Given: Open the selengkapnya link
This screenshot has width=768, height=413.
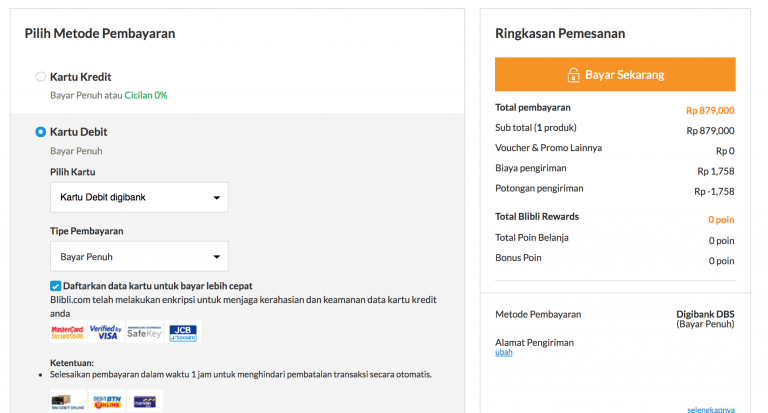Looking at the screenshot, I should [711, 409].
